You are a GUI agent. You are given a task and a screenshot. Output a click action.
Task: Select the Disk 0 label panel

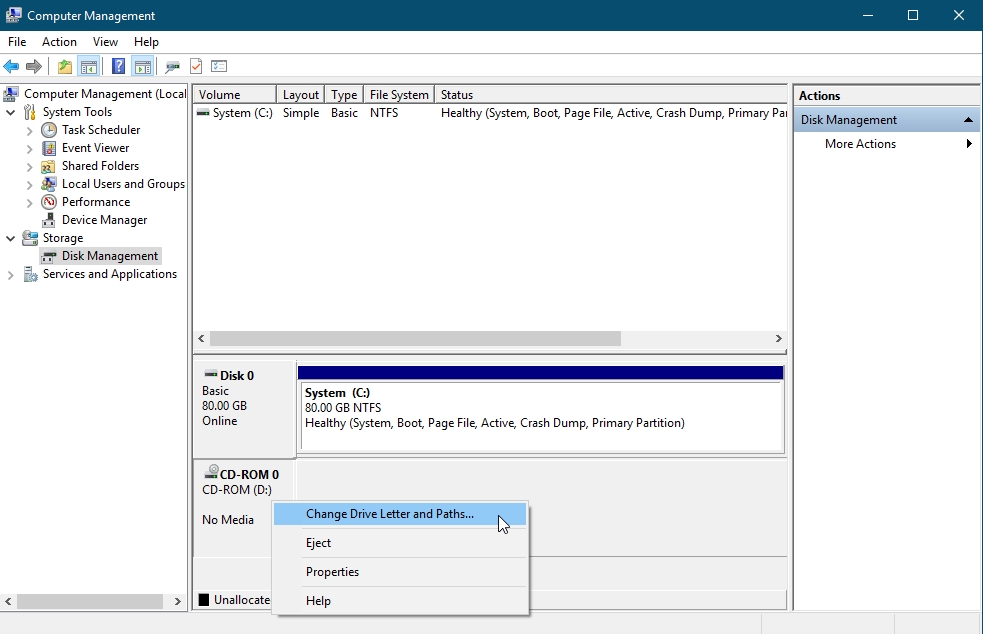[244, 408]
